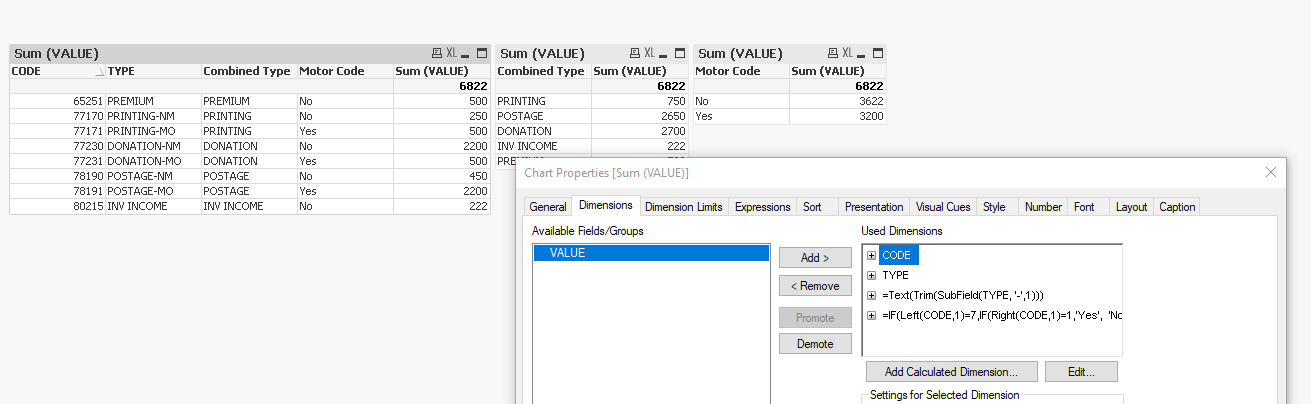Click the Add Calculated Dimension button
The image size is (1311, 404).
(x=951, y=372)
